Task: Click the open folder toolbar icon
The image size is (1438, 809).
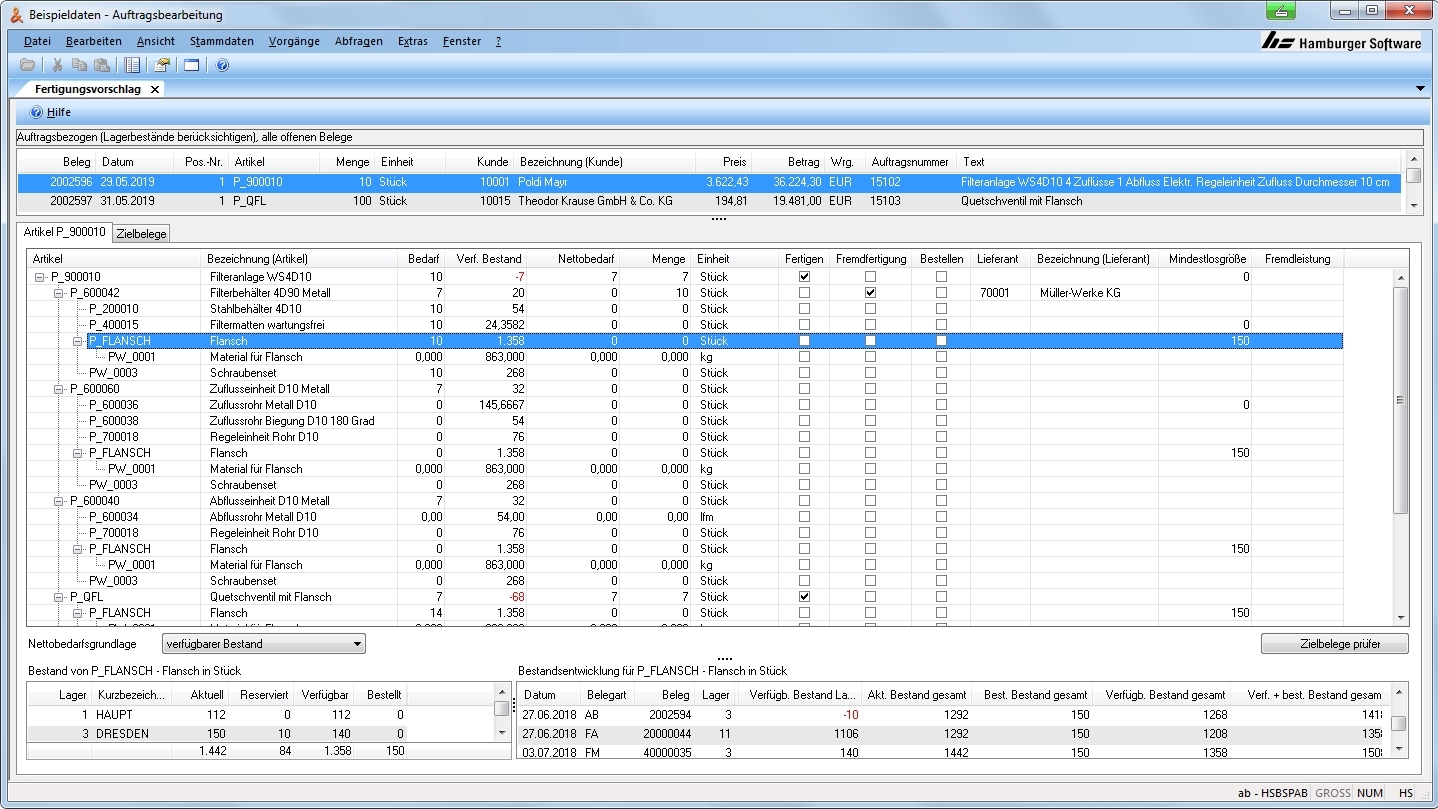Action: click(27, 65)
